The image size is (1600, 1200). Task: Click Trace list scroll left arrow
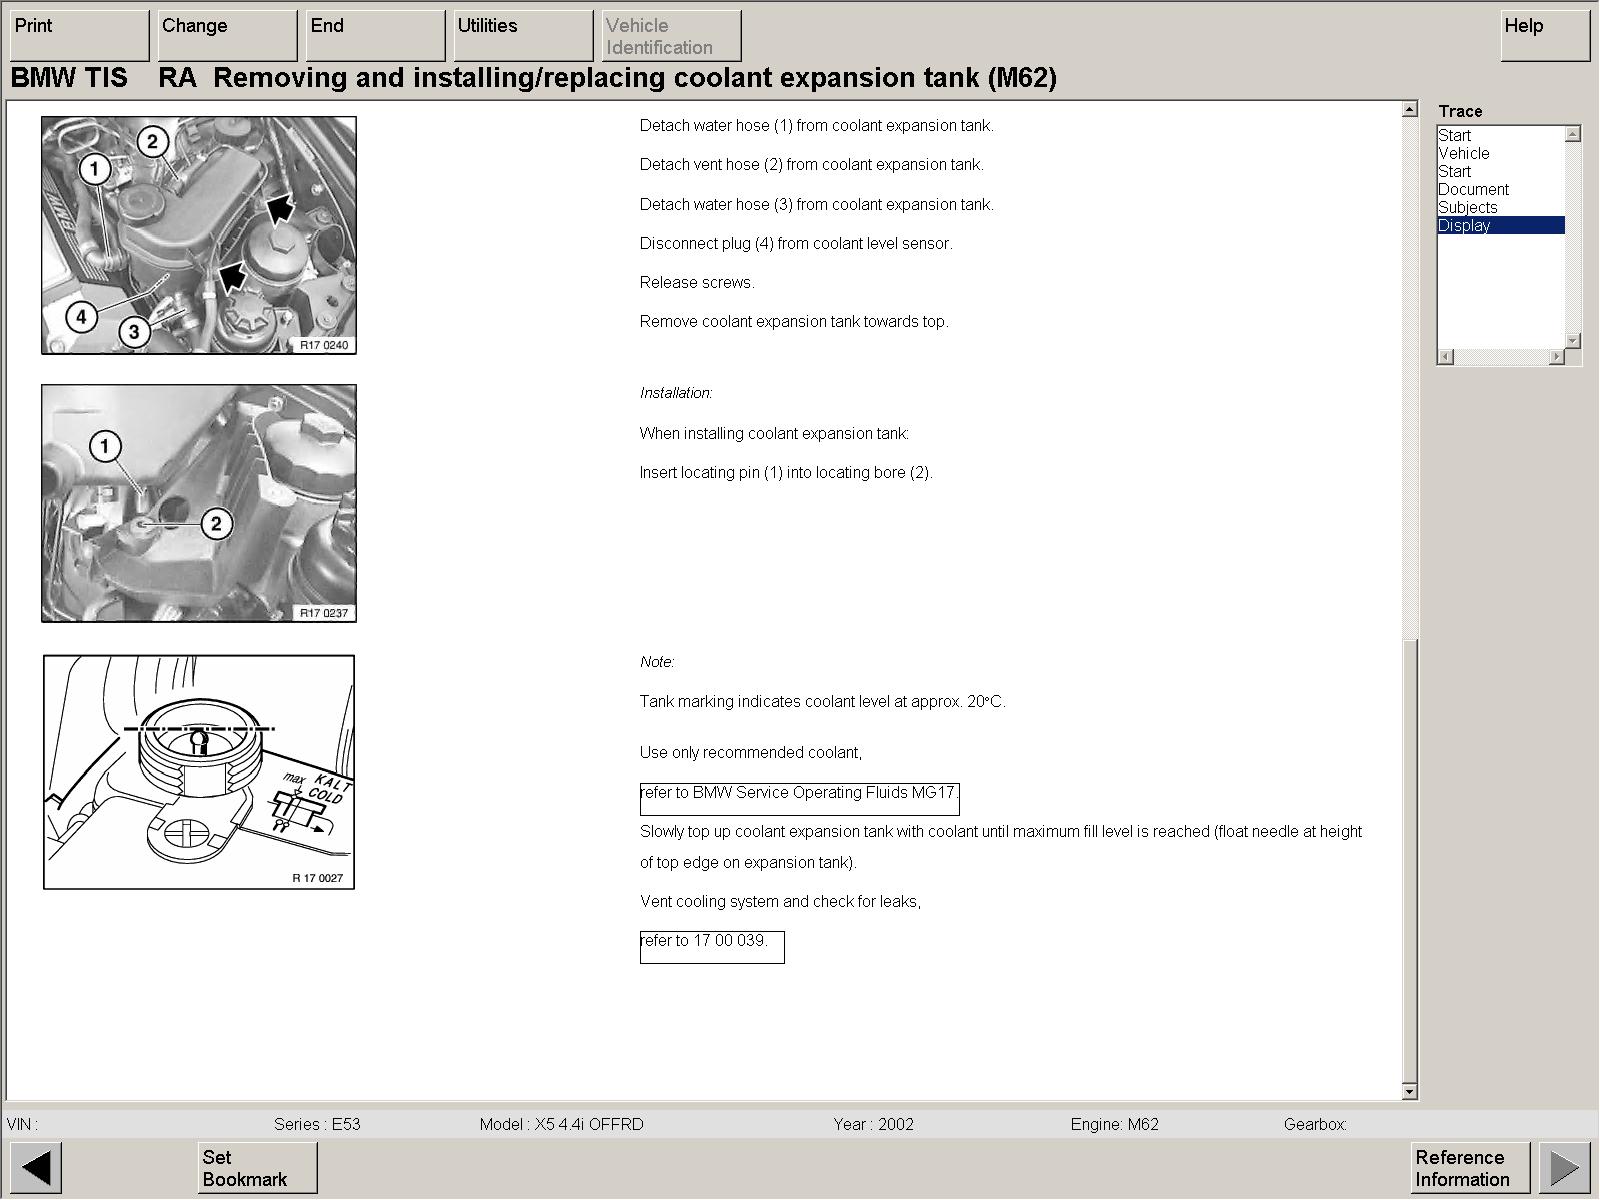click(1446, 357)
